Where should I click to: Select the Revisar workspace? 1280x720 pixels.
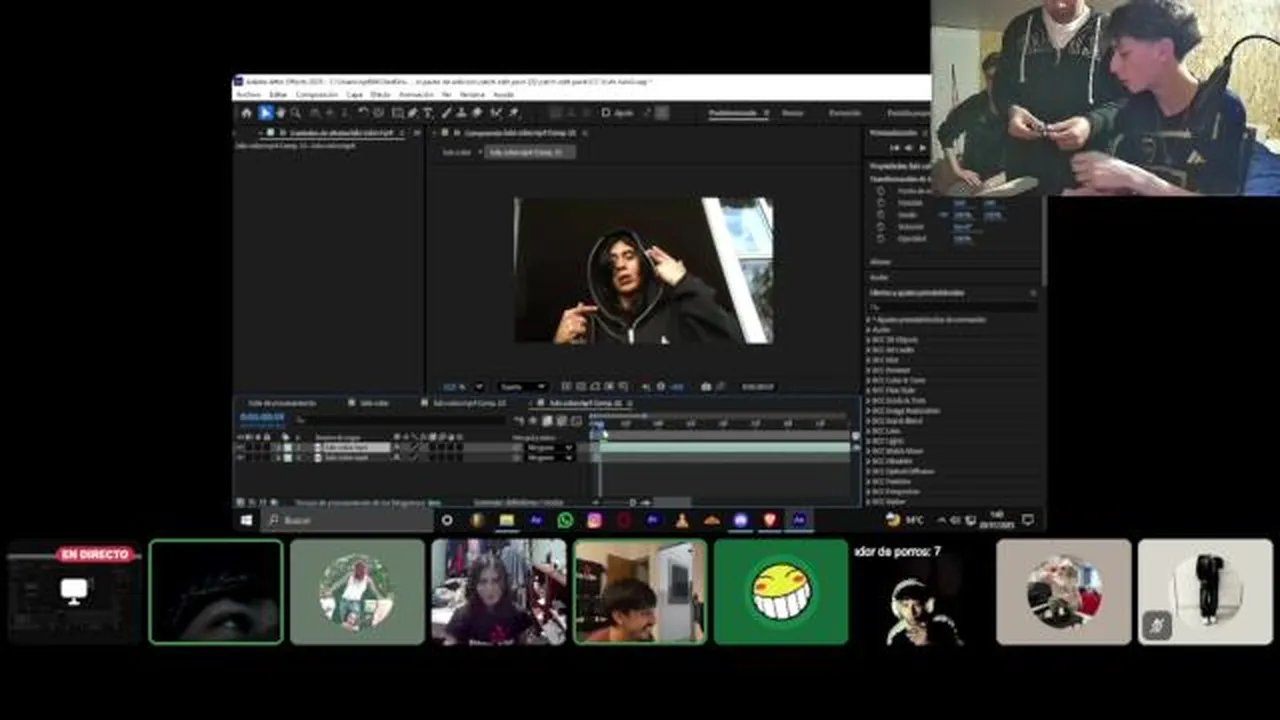tap(793, 113)
